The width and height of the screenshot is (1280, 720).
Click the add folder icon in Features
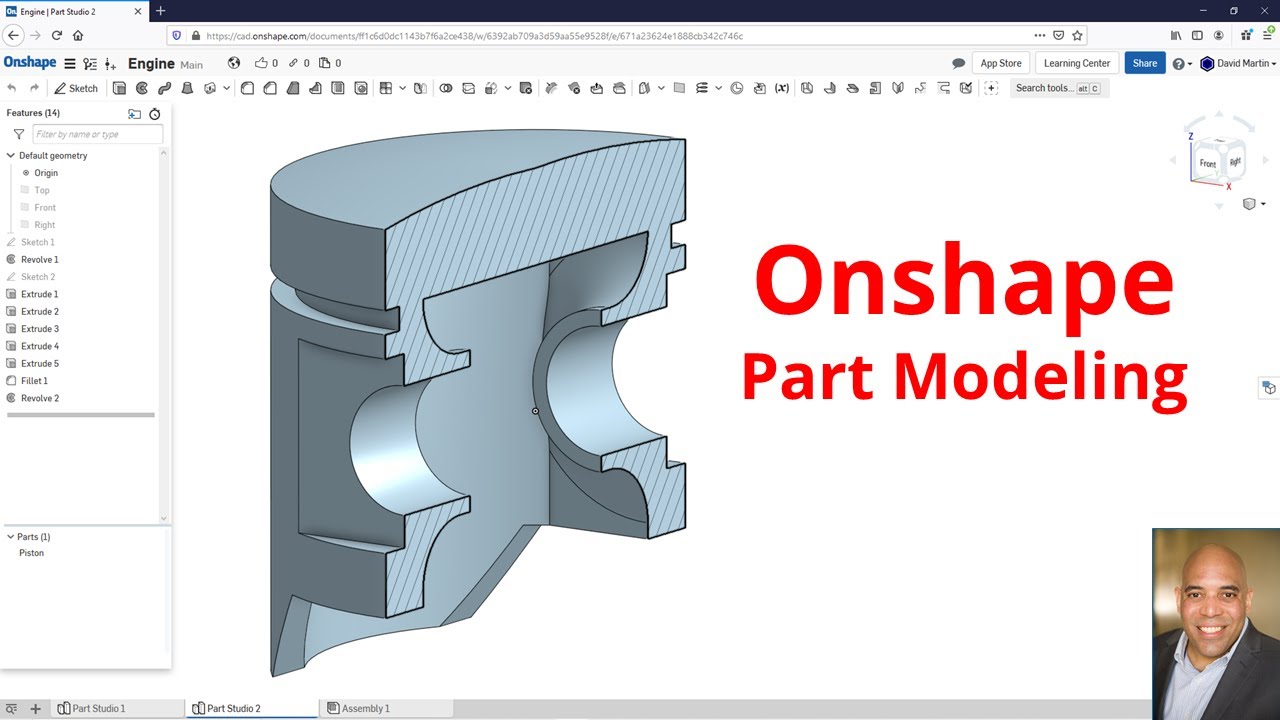tap(135, 114)
